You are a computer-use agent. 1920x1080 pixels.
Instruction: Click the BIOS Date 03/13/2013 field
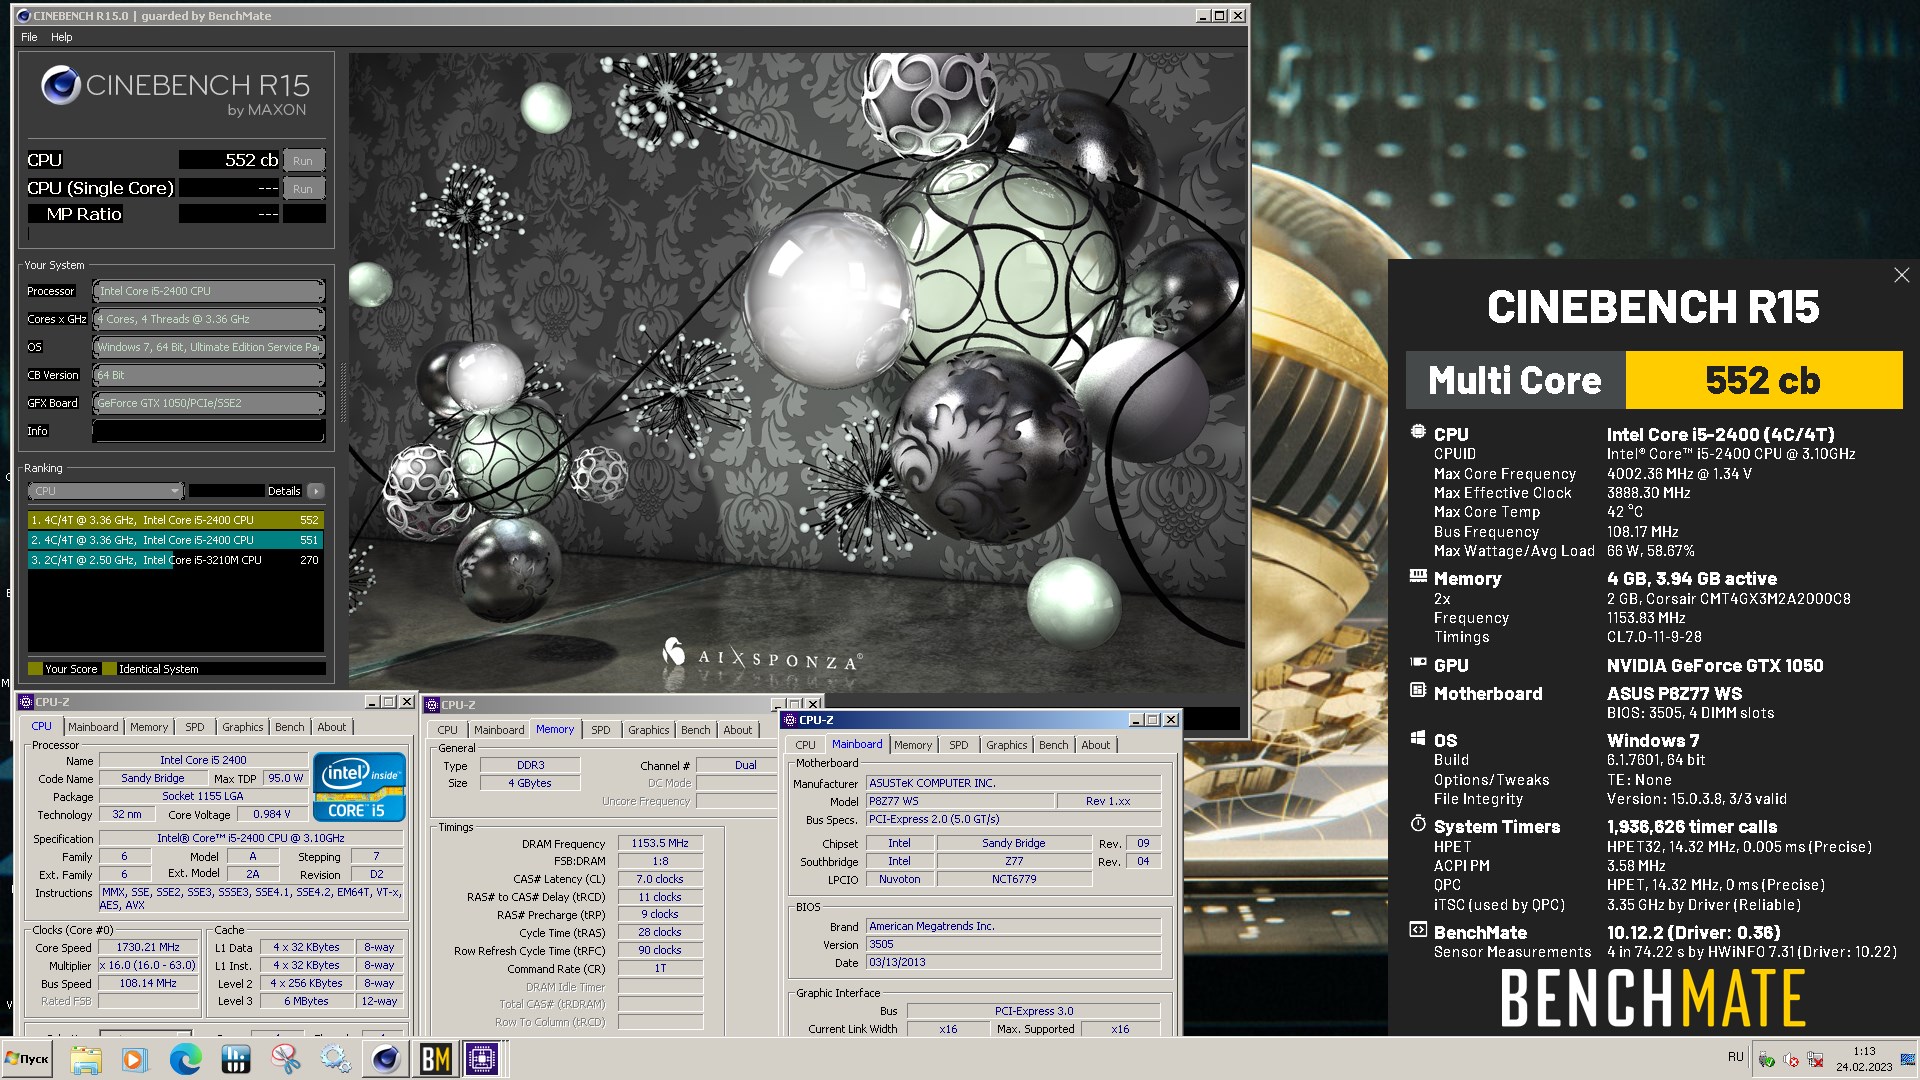1013,962
